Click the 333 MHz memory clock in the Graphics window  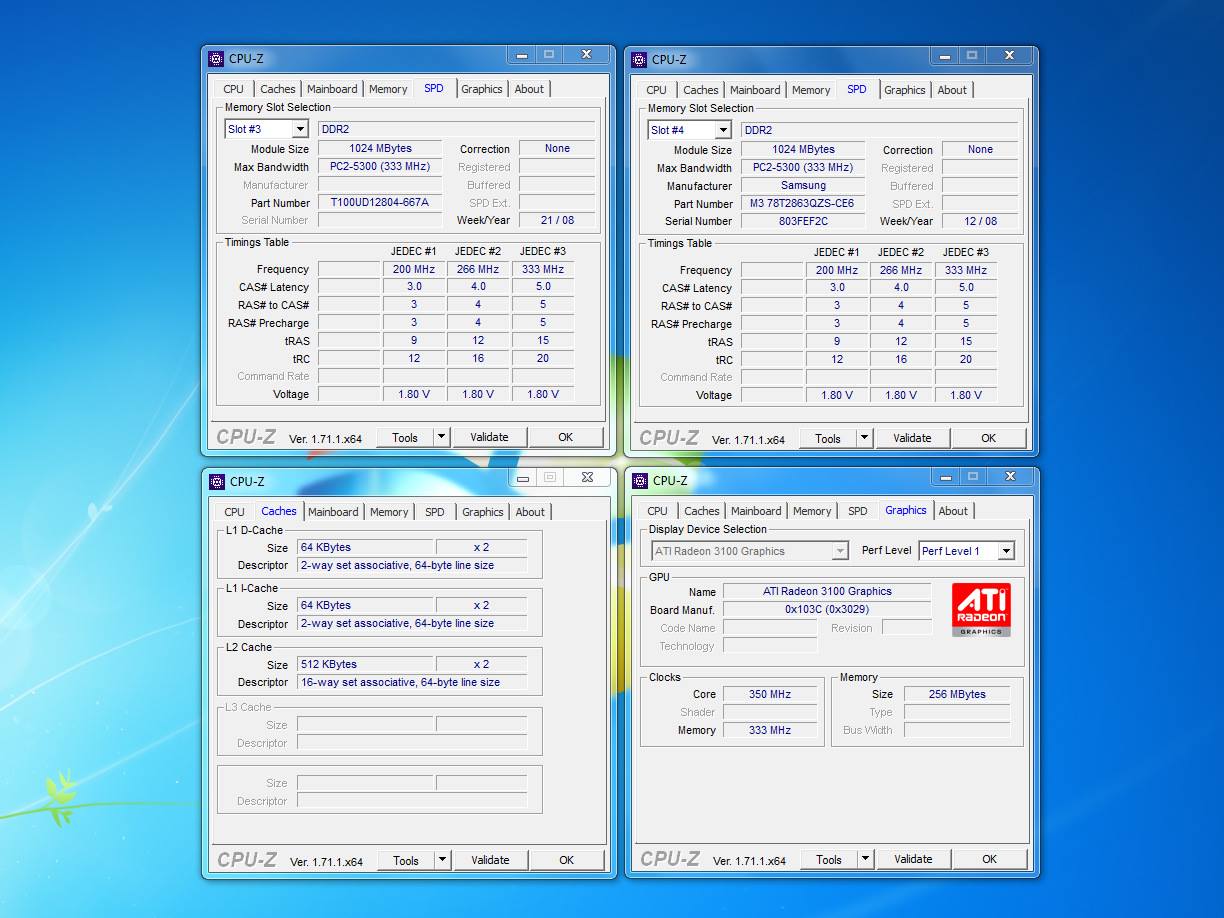click(770, 730)
